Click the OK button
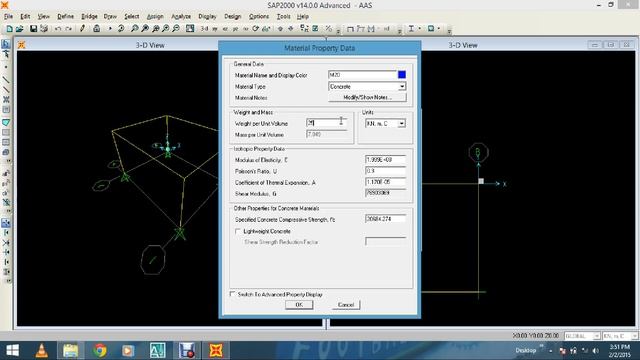Screen dimensions: 640x360 (299, 305)
